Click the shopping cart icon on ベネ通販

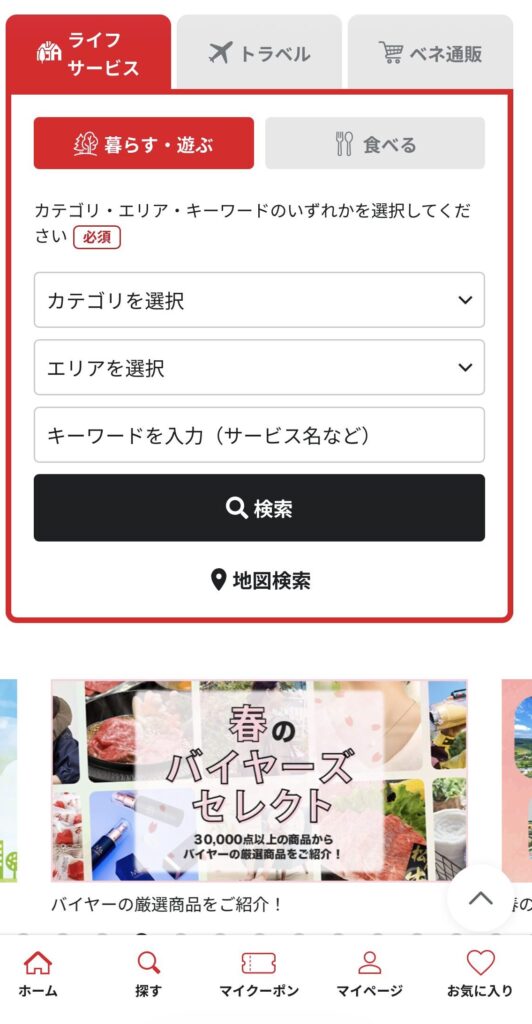(x=391, y=52)
